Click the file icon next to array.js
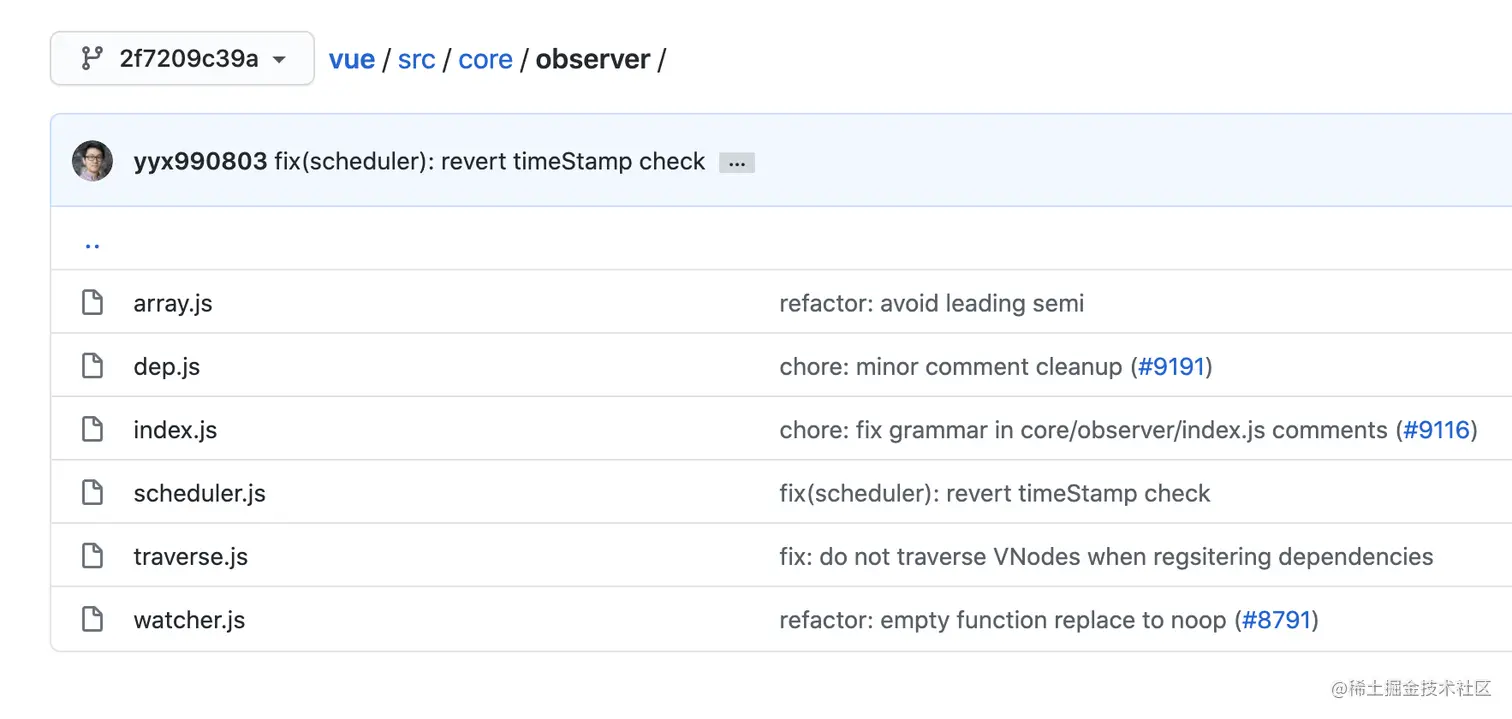This screenshot has width=1512, height=719. tap(92, 302)
